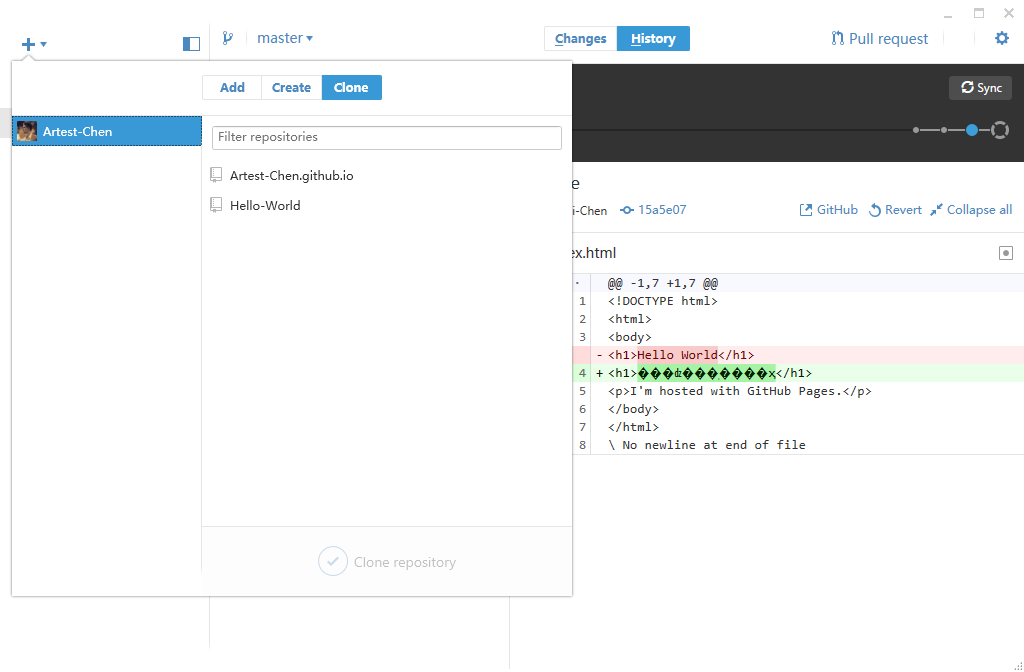The width and height of the screenshot is (1024, 672).
Task: Click 'No newline at end of file' line
Action: (x=798, y=445)
